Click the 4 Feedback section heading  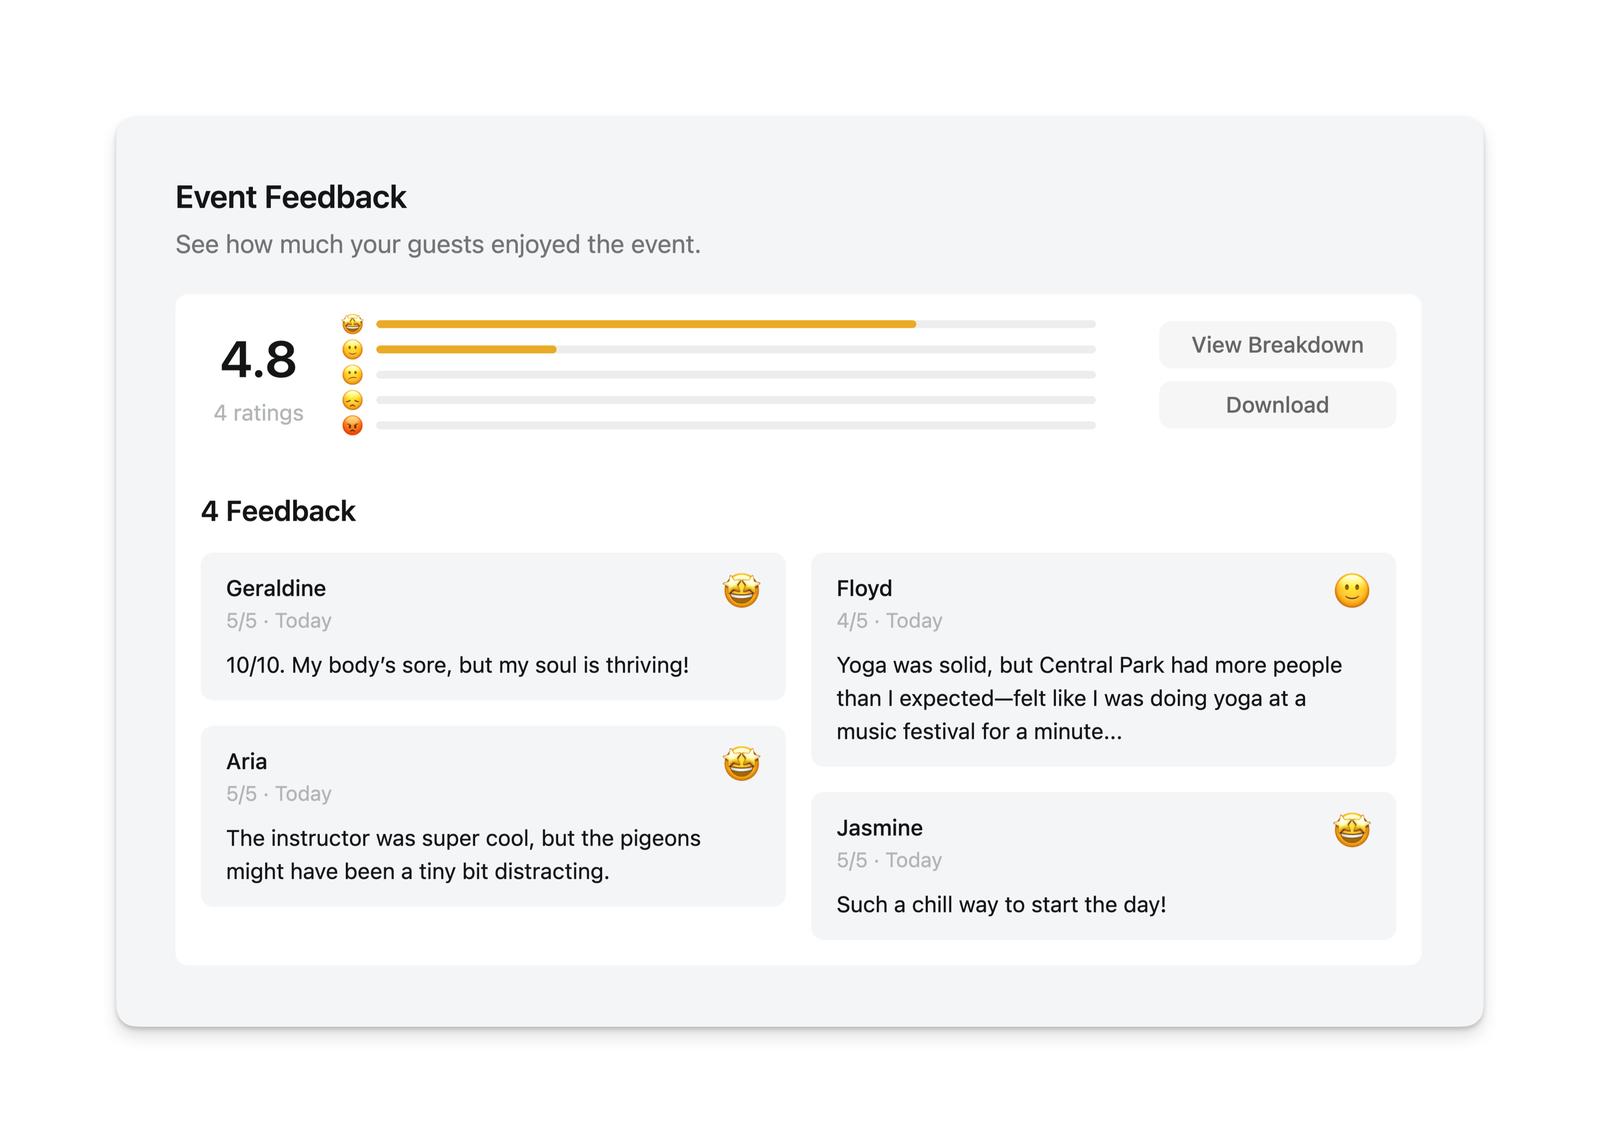click(x=278, y=511)
